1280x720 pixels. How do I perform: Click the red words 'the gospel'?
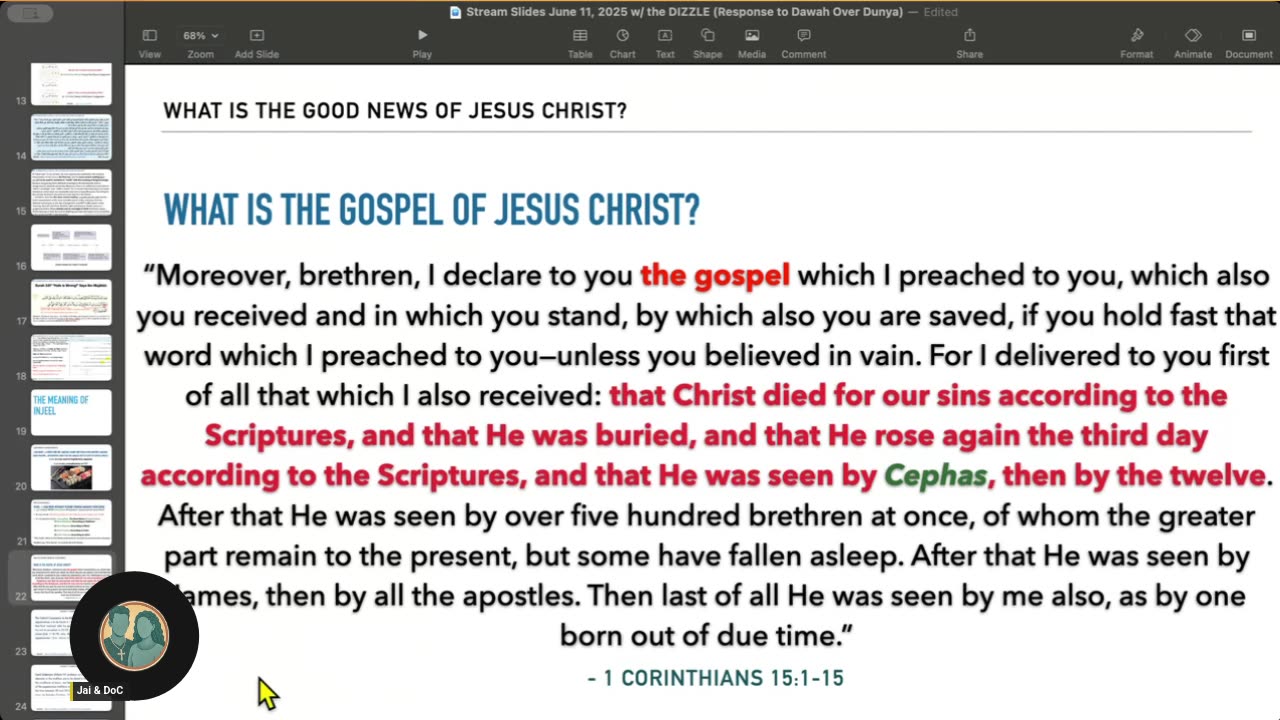click(715, 275)
